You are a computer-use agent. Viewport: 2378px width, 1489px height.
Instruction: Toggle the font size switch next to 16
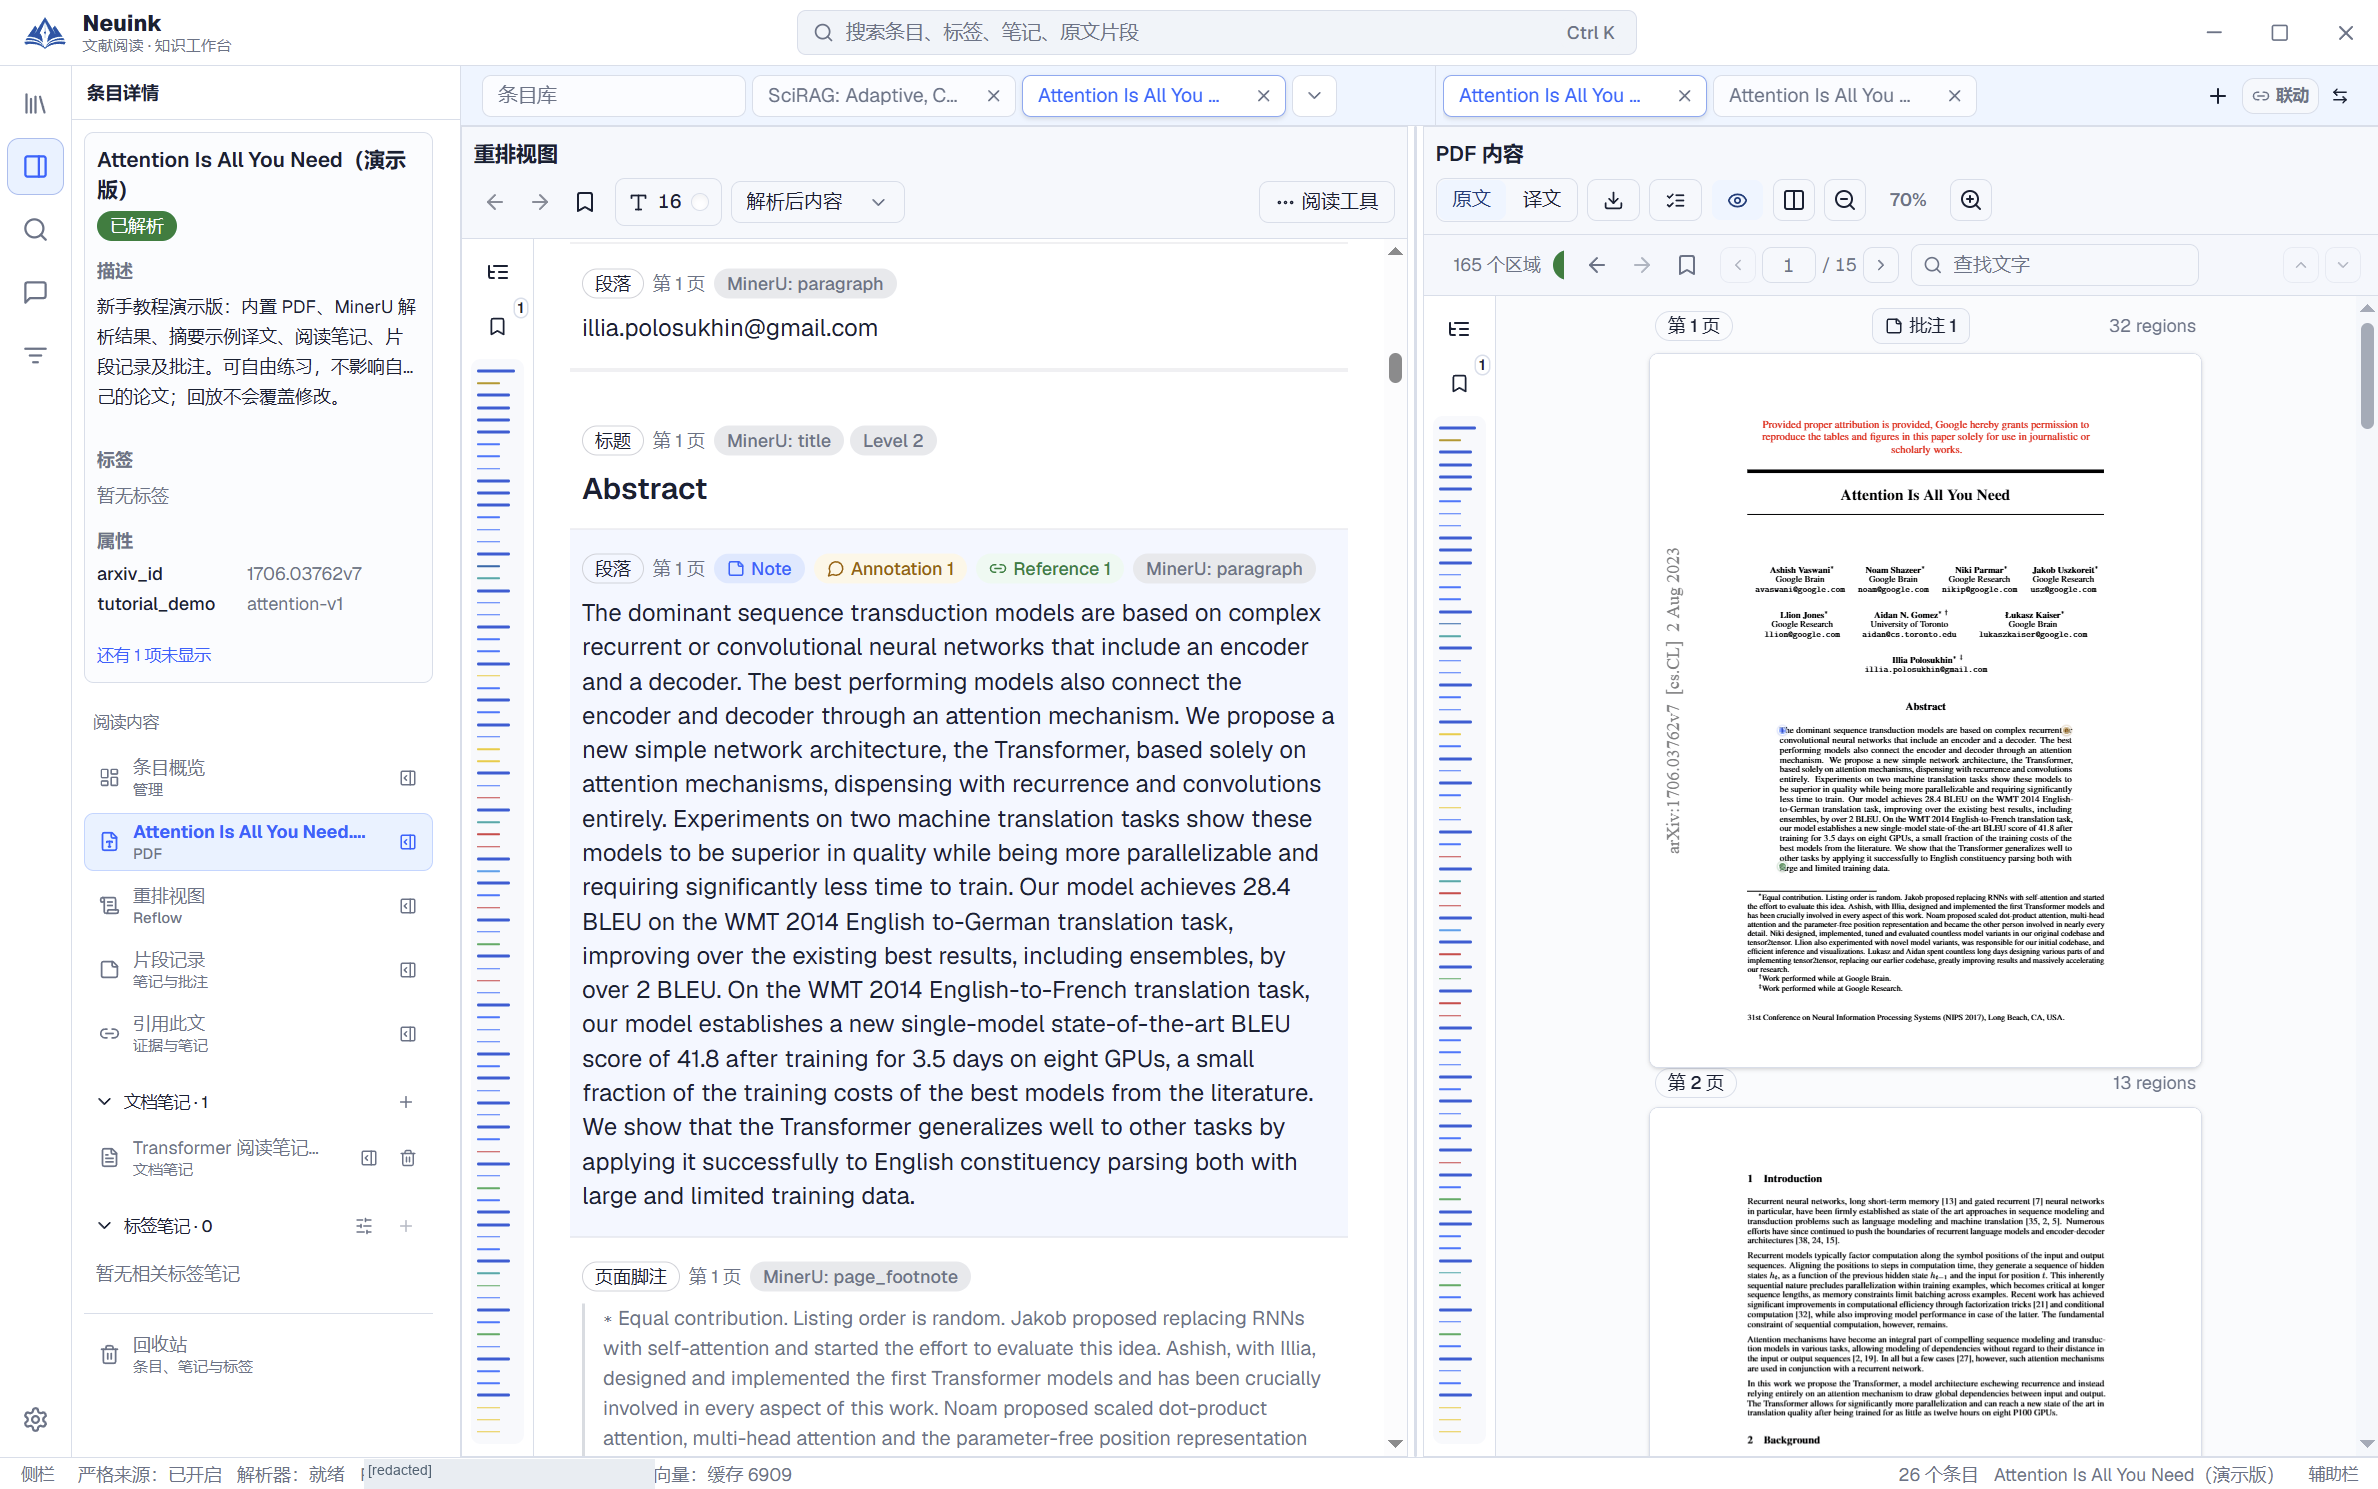[x=701, y=202]
